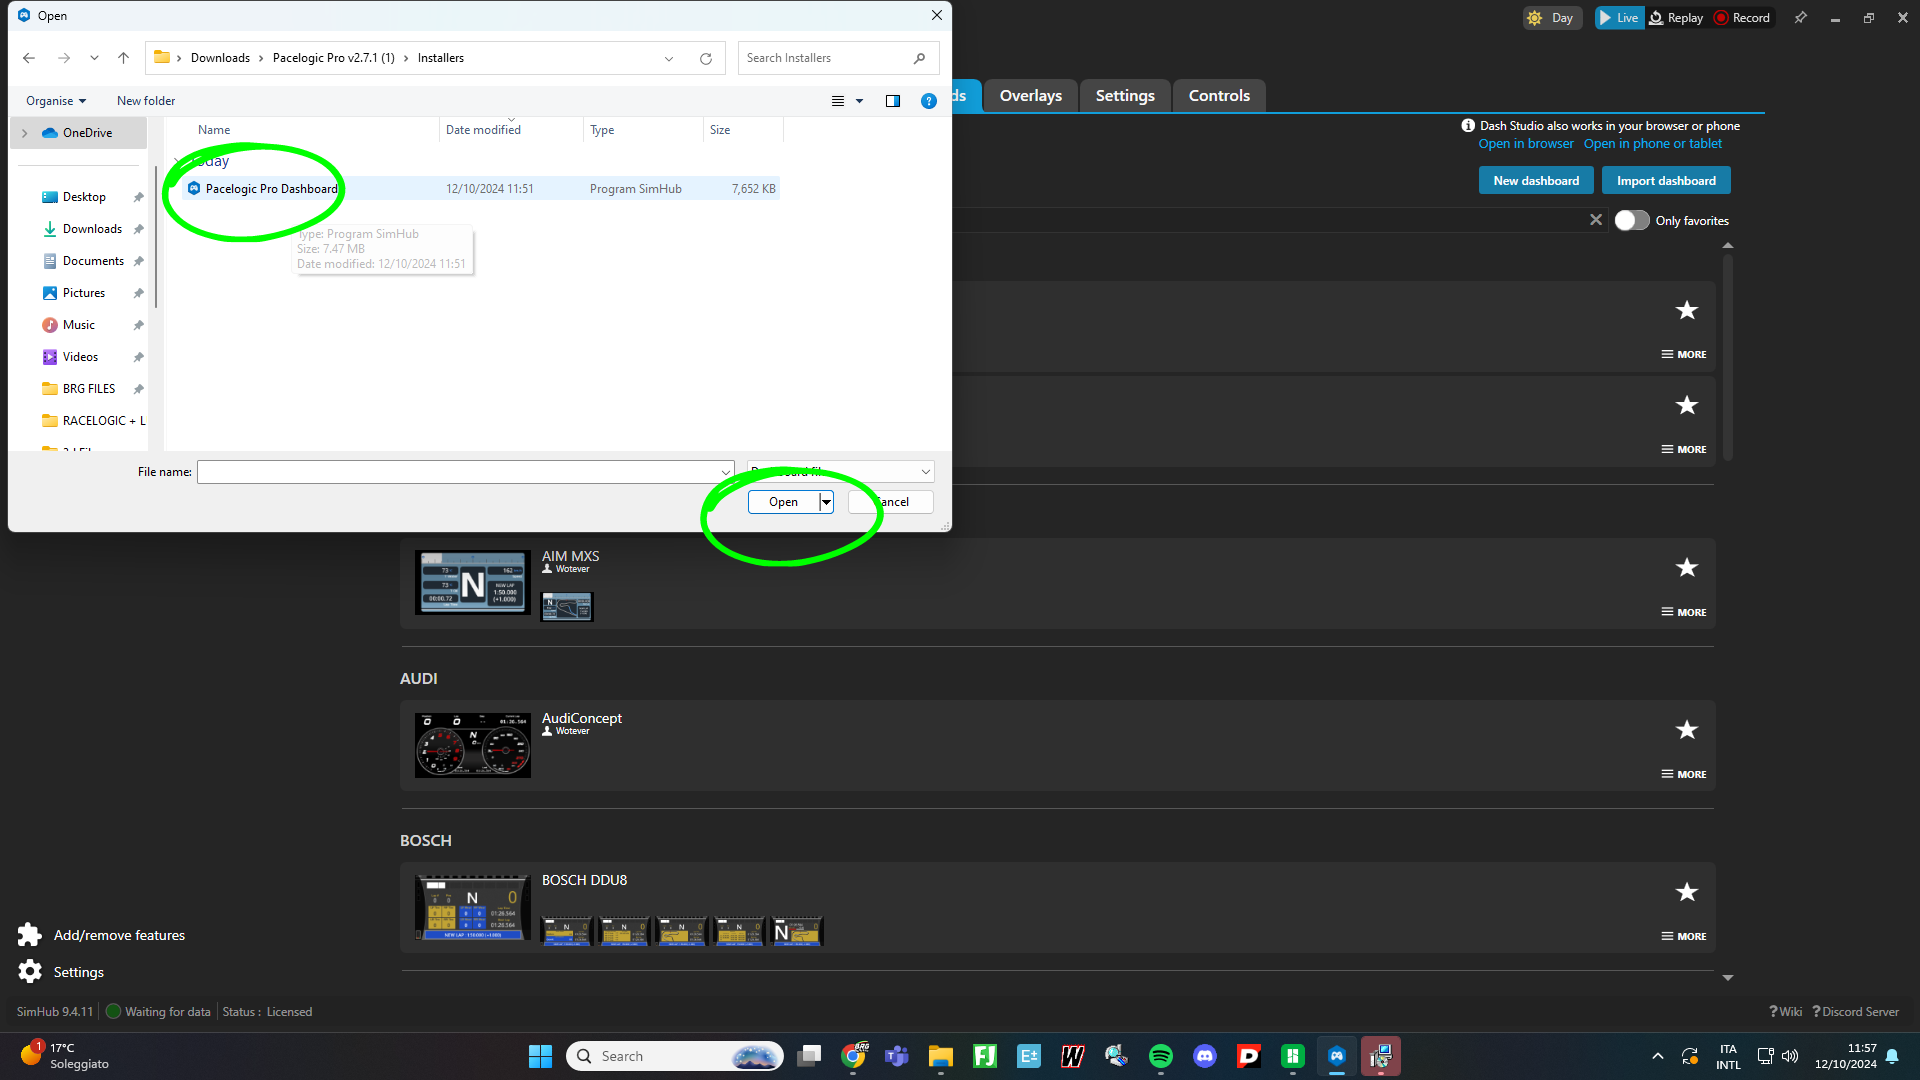Favorite the AIM MXS dashboard star

click(1687, 568)
